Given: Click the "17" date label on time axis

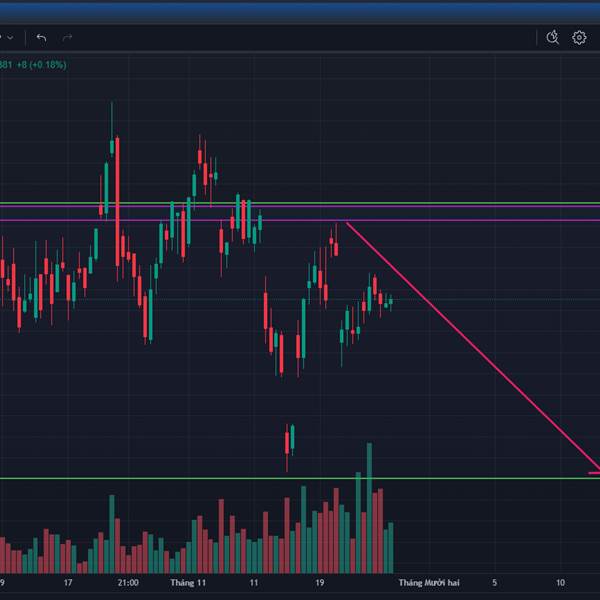Looking at the screenshot, I should [68, 582].
